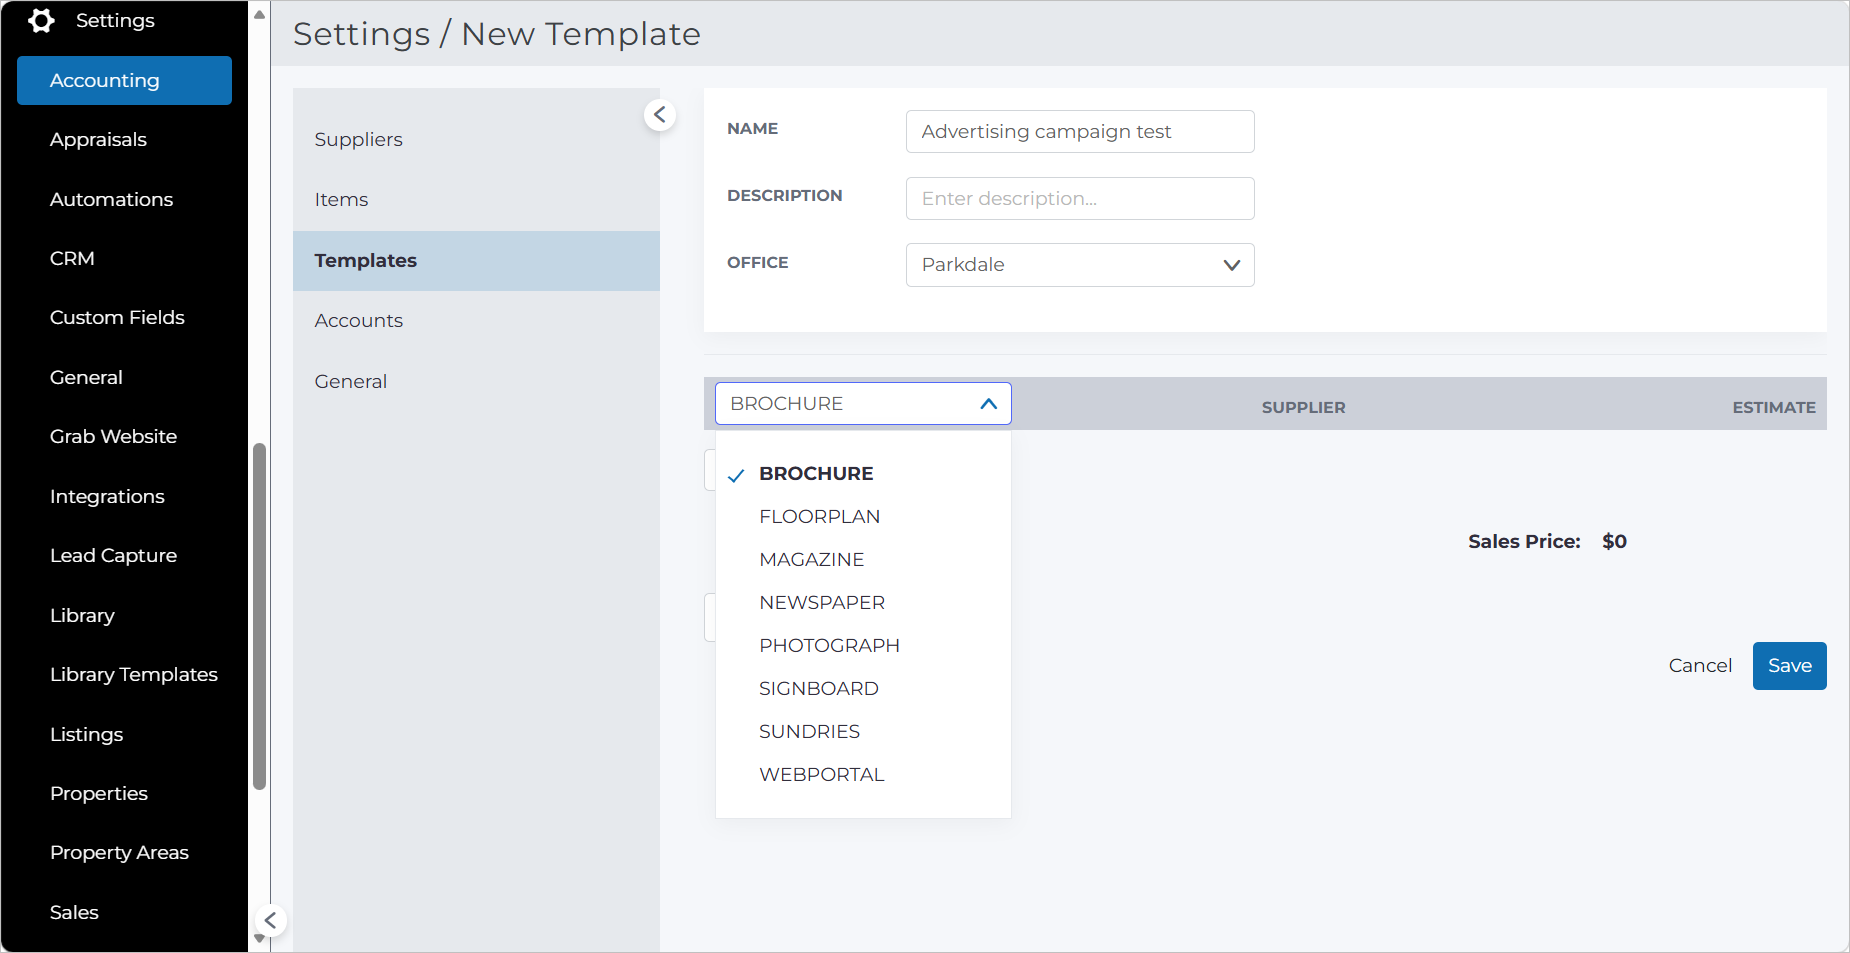Select FLOORPLAN from the category list
This screenshot has width=1850, height=953.
coord(820,517)
